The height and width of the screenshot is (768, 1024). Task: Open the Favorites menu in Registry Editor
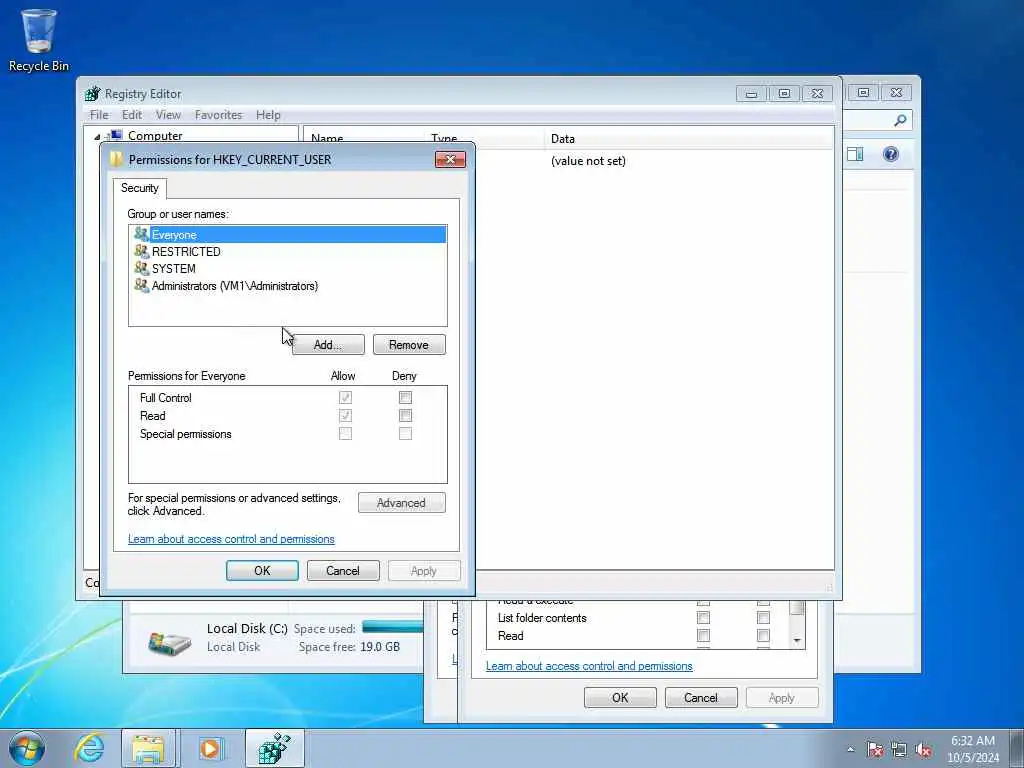pyautogui.click(x=218, y=115)
